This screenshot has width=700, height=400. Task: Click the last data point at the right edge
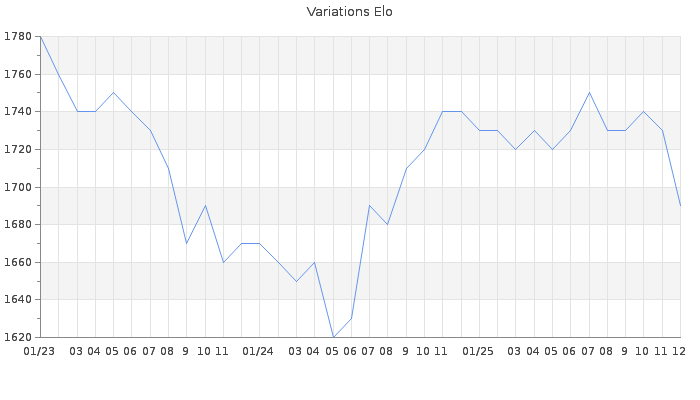click(x=680, y=206)
